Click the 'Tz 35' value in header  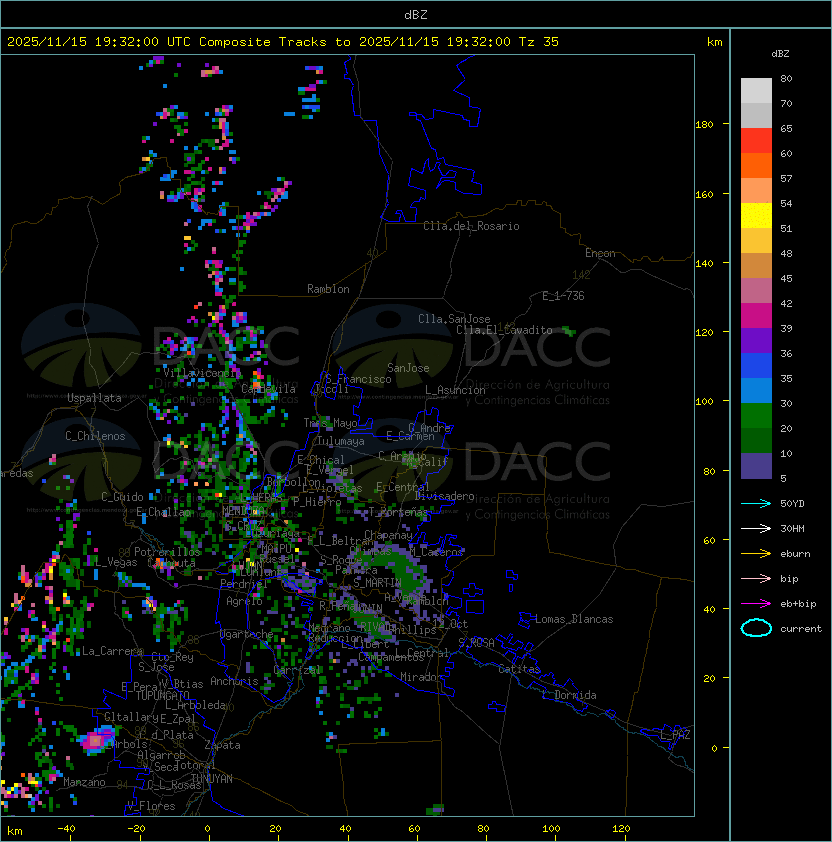point(539,42)
